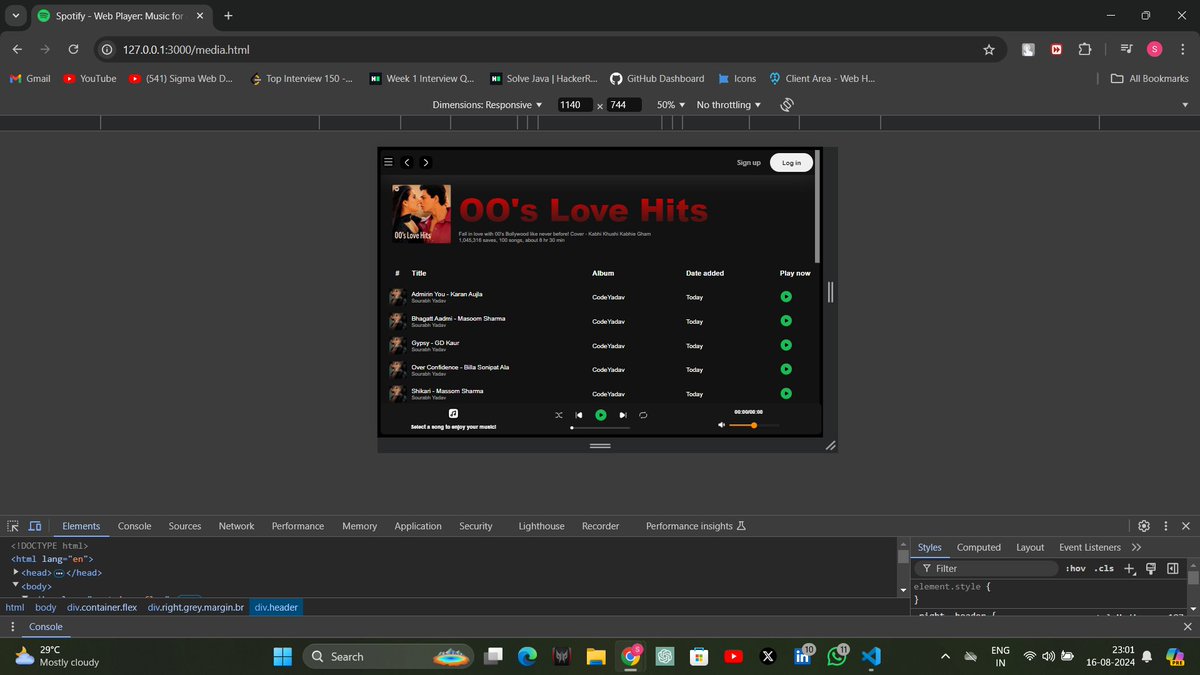Open DevTools settings gear
The image size is (1200, 675).
[1144, 526]
